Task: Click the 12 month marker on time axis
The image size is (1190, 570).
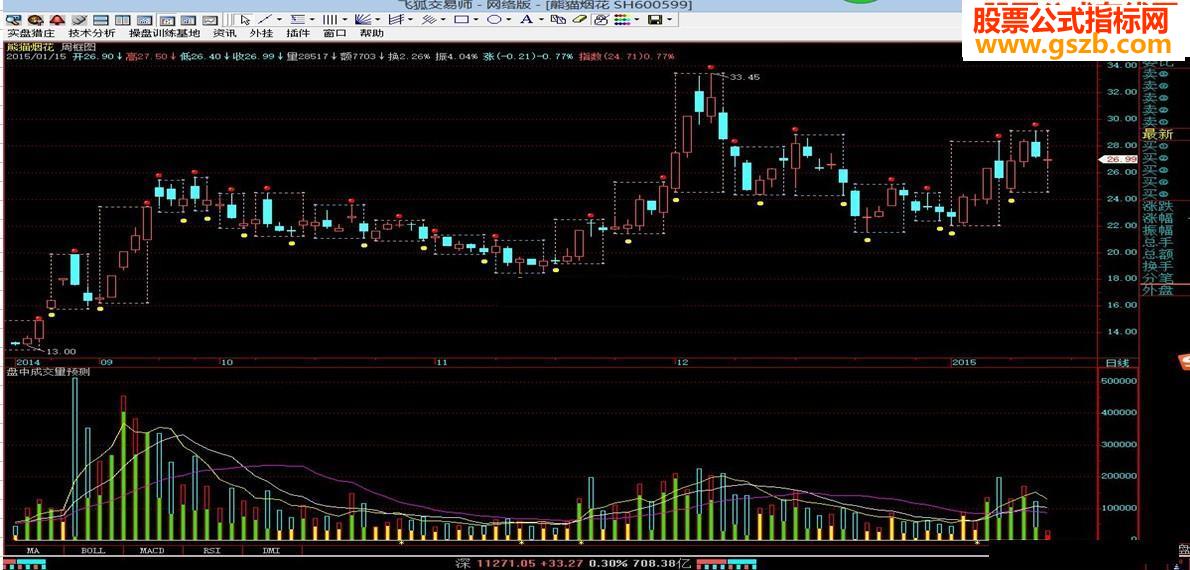Action: [683, 363]
